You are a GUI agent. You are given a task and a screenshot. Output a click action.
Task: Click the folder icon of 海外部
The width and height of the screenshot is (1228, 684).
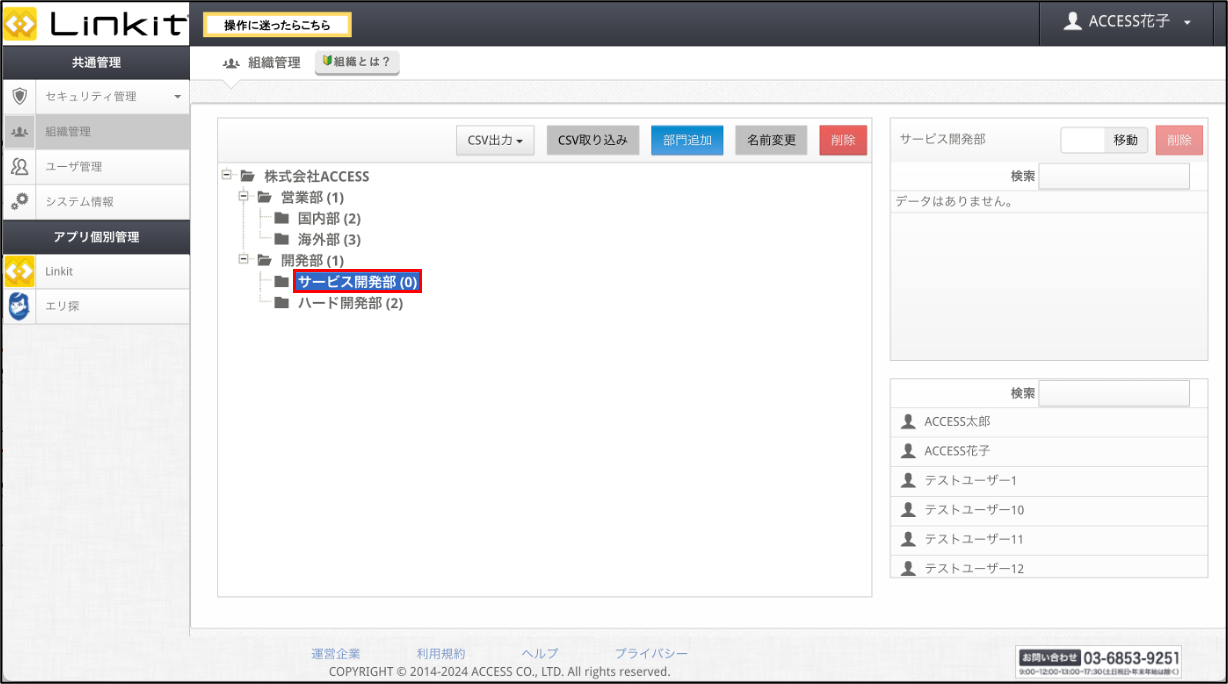point(281,239)
